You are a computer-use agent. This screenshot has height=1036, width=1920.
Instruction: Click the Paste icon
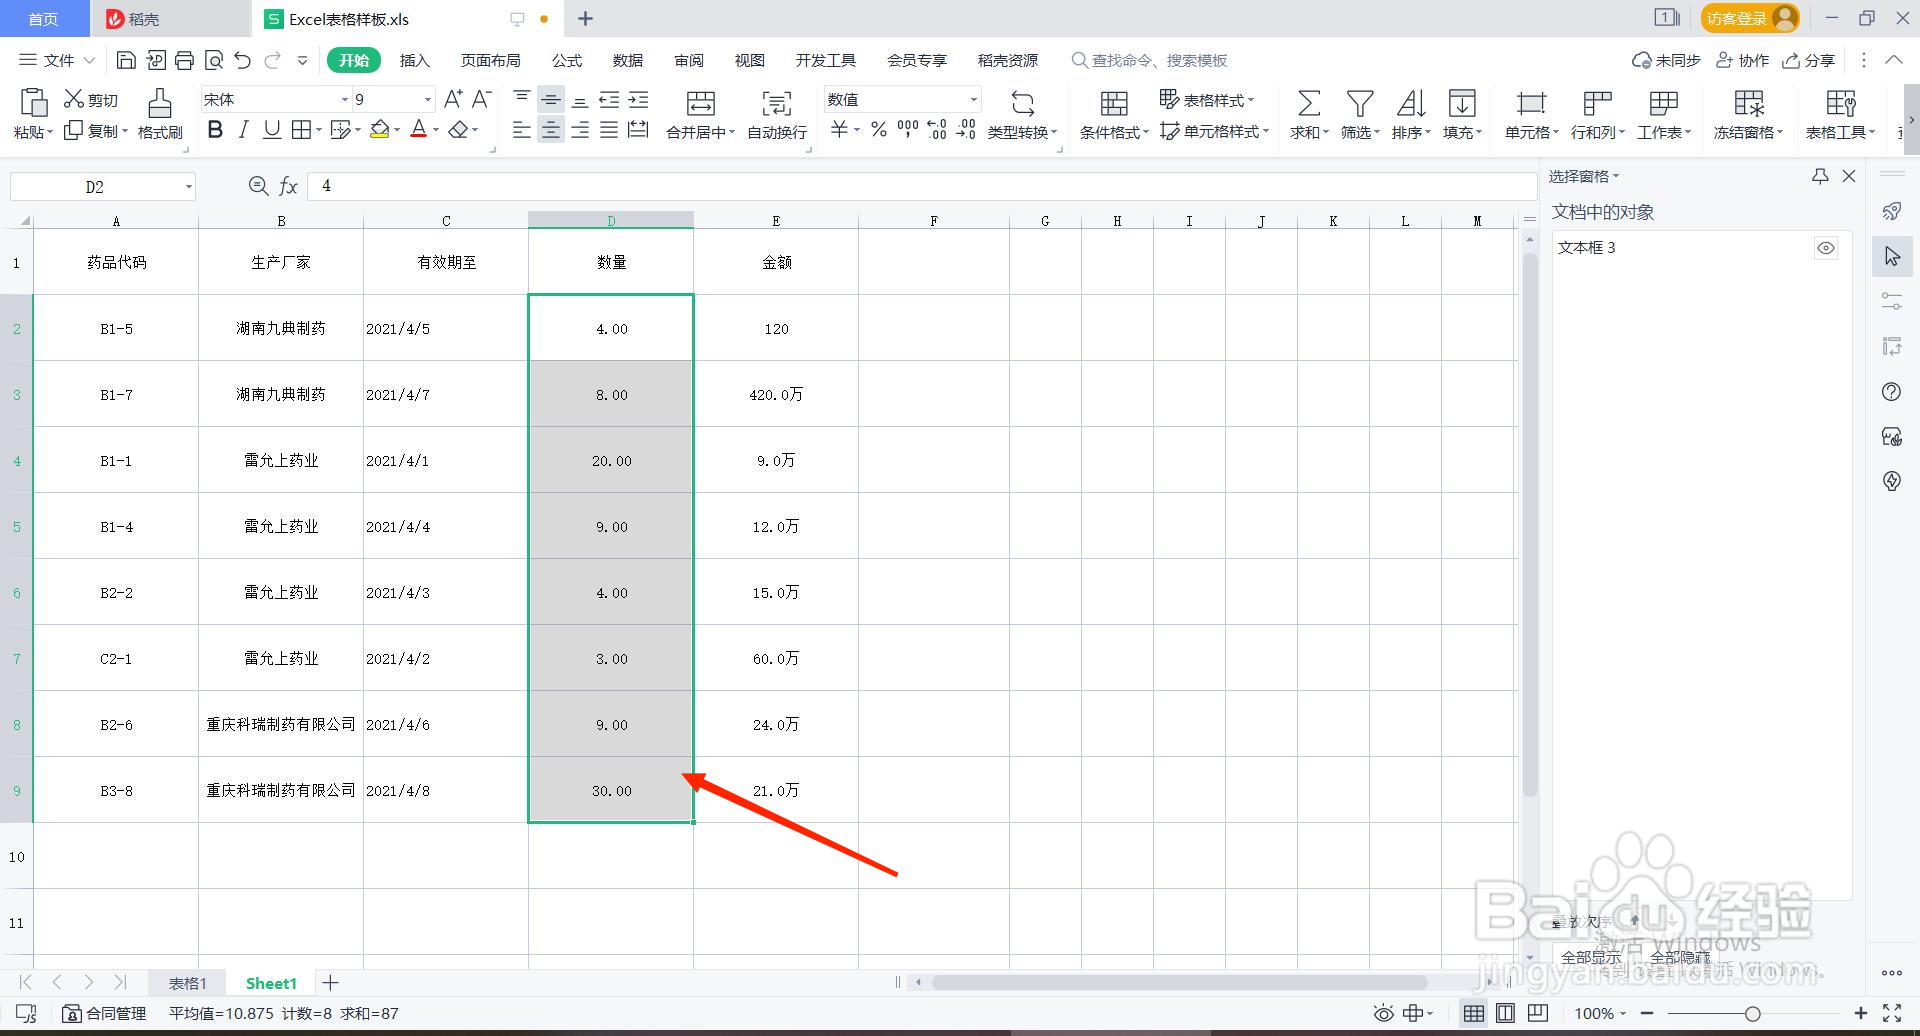coord(33,102)
